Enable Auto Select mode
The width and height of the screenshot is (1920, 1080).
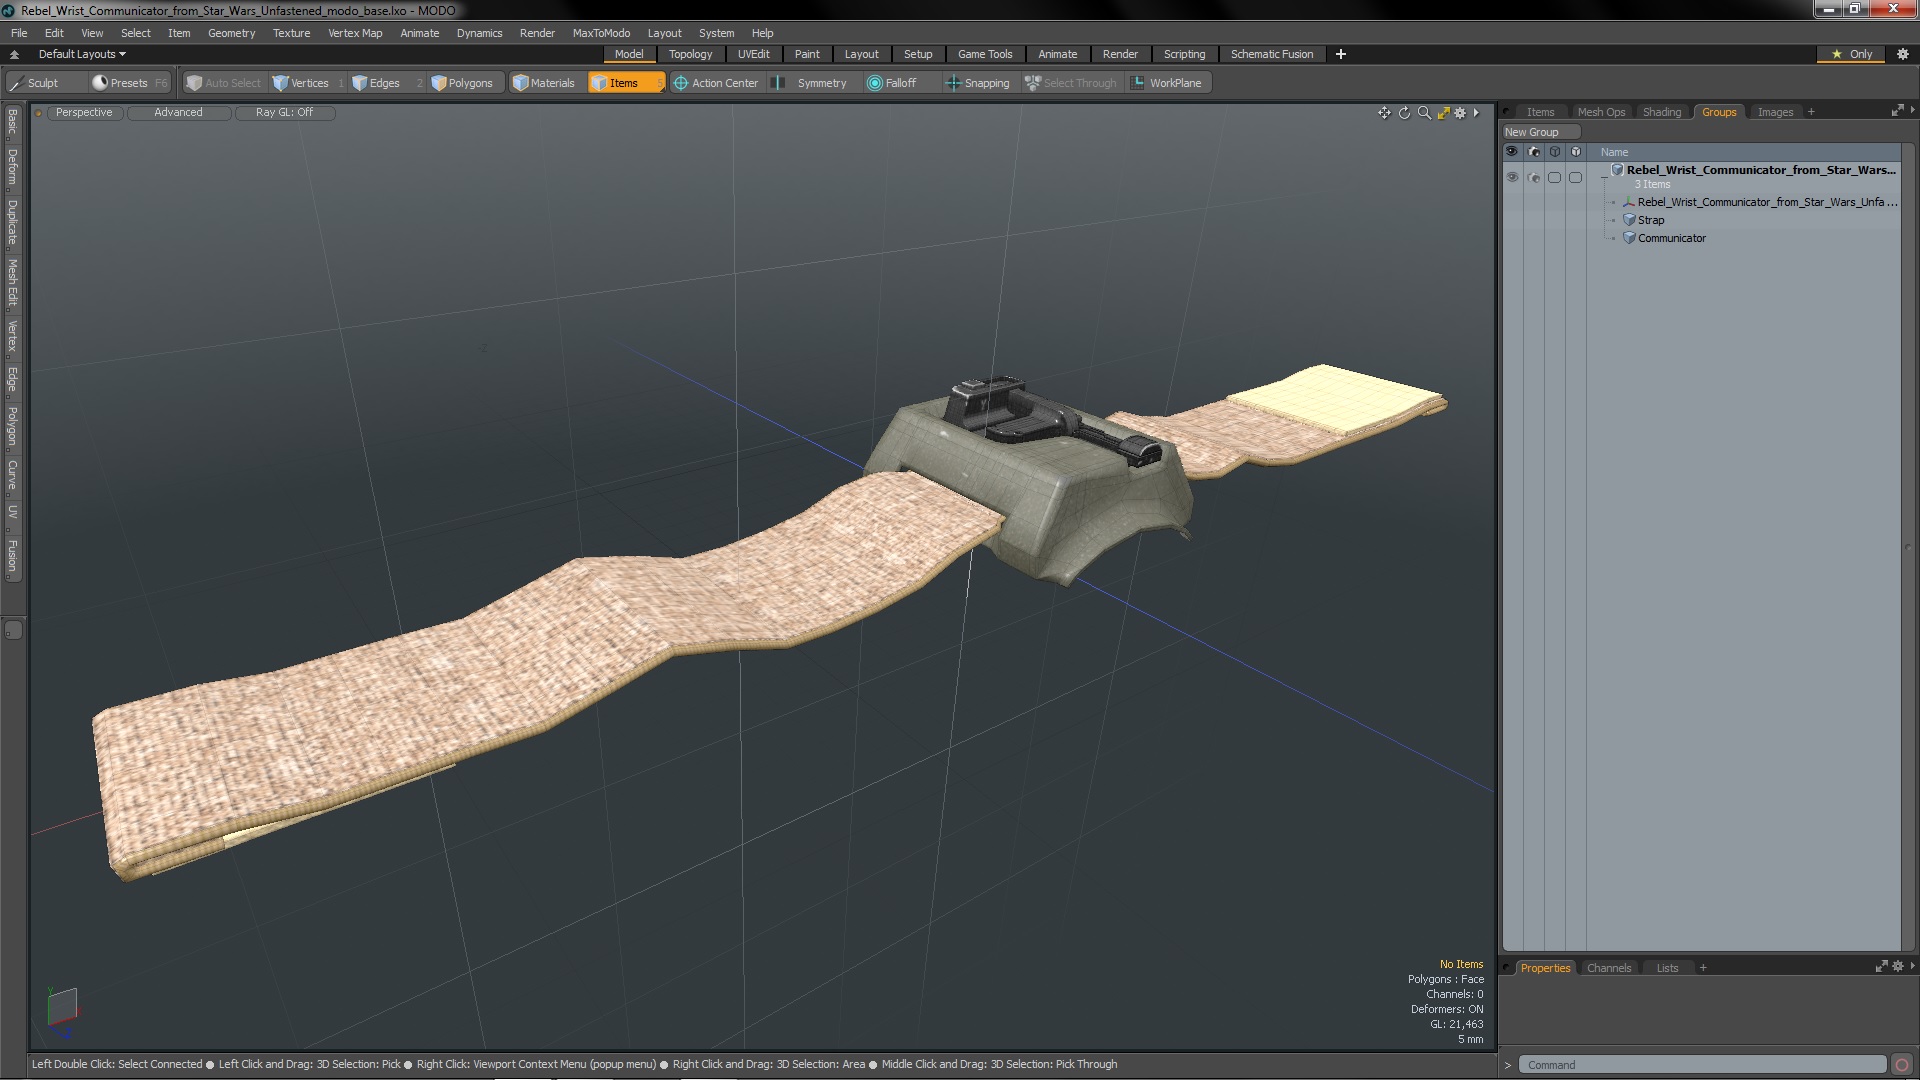(x=223, y=83)
